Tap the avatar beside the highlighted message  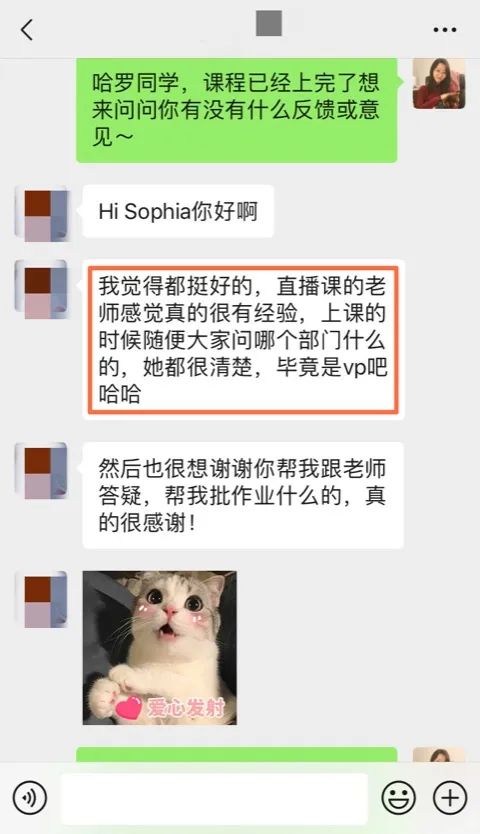click(42, 290)
